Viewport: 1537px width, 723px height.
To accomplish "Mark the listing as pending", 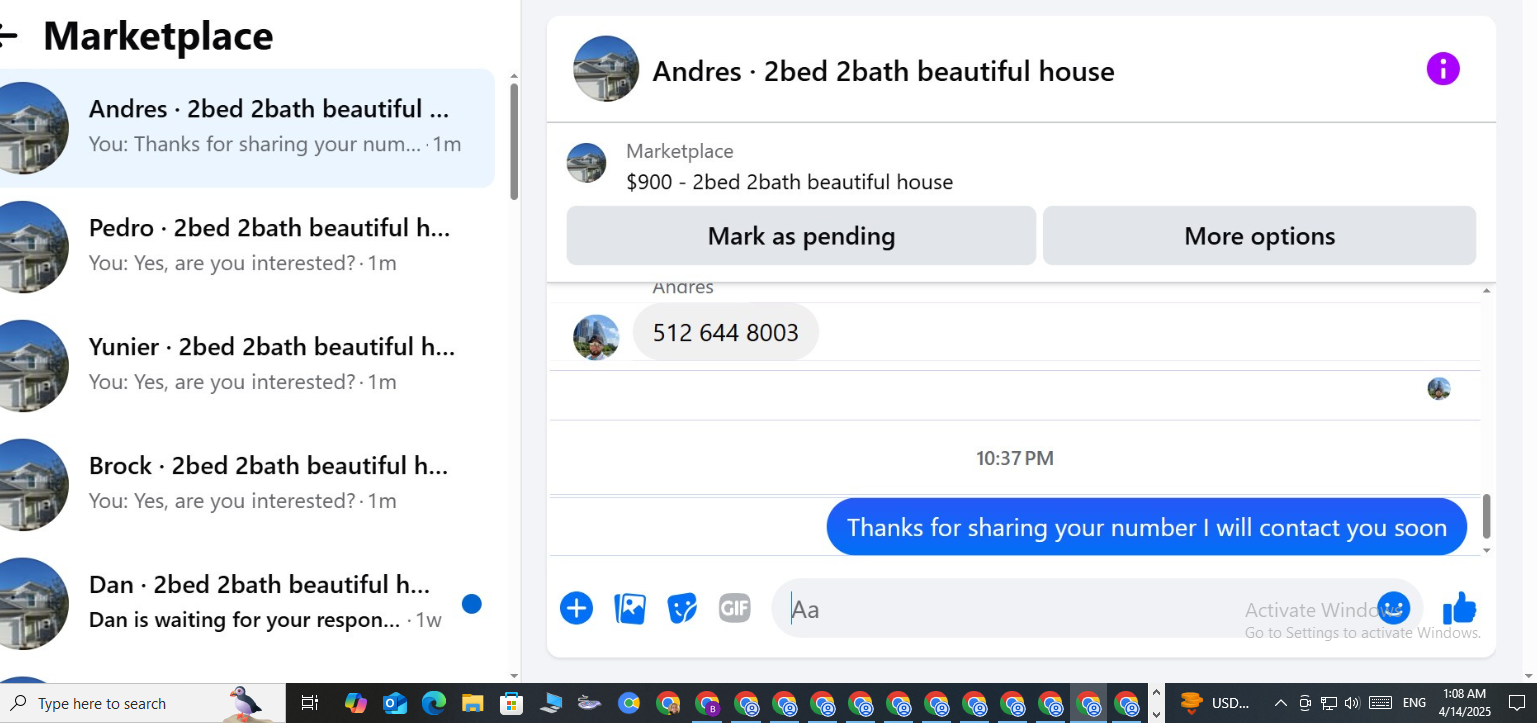I will click(801, 236).
